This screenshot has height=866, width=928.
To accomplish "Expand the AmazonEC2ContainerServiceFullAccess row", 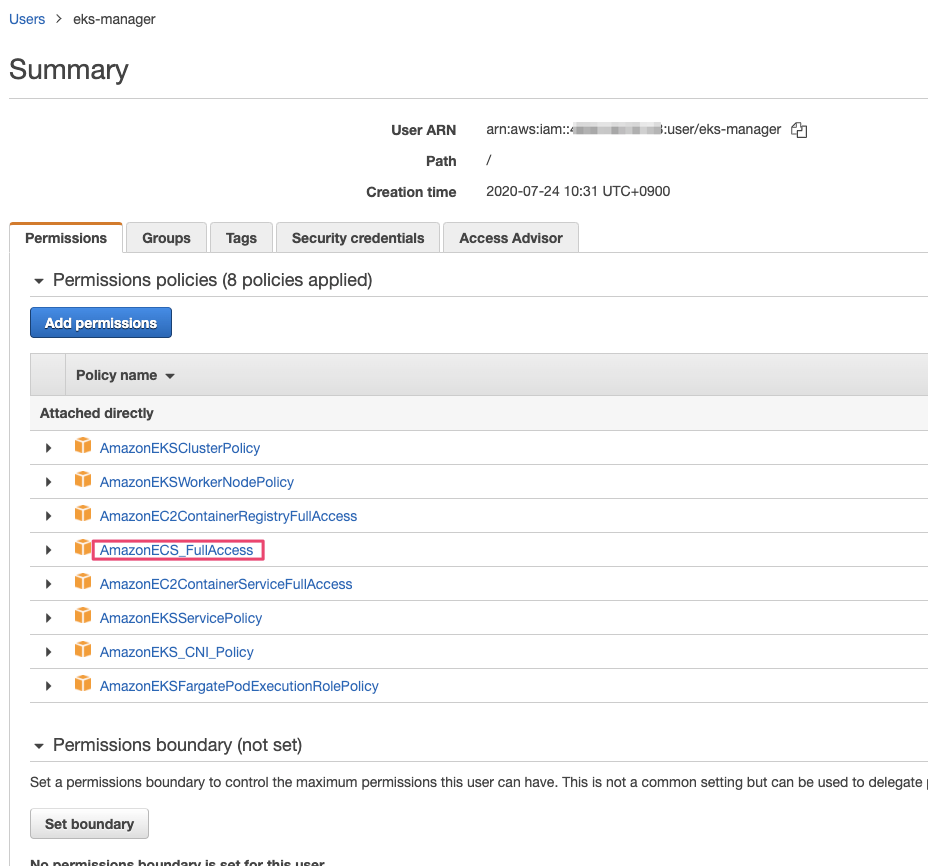I will point(49,584).
